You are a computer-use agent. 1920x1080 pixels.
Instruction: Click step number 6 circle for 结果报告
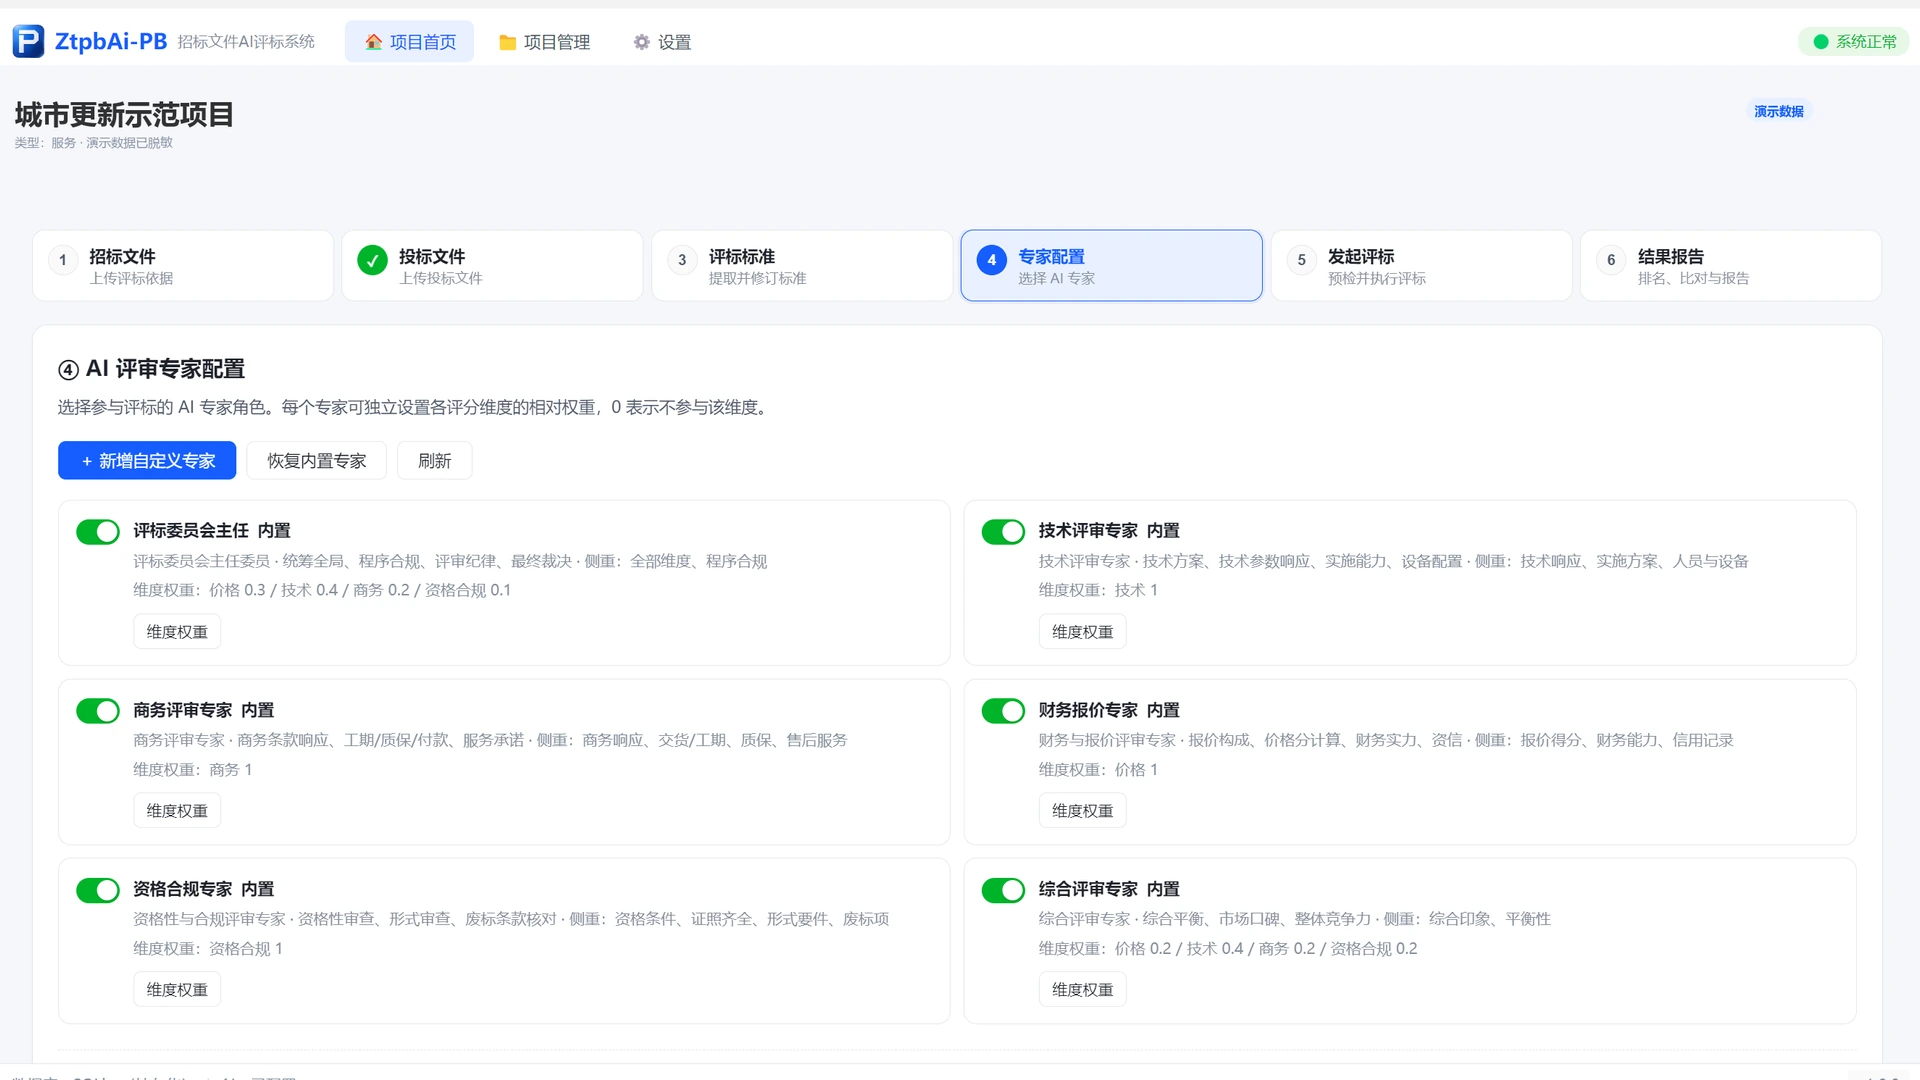point(1611,260)
